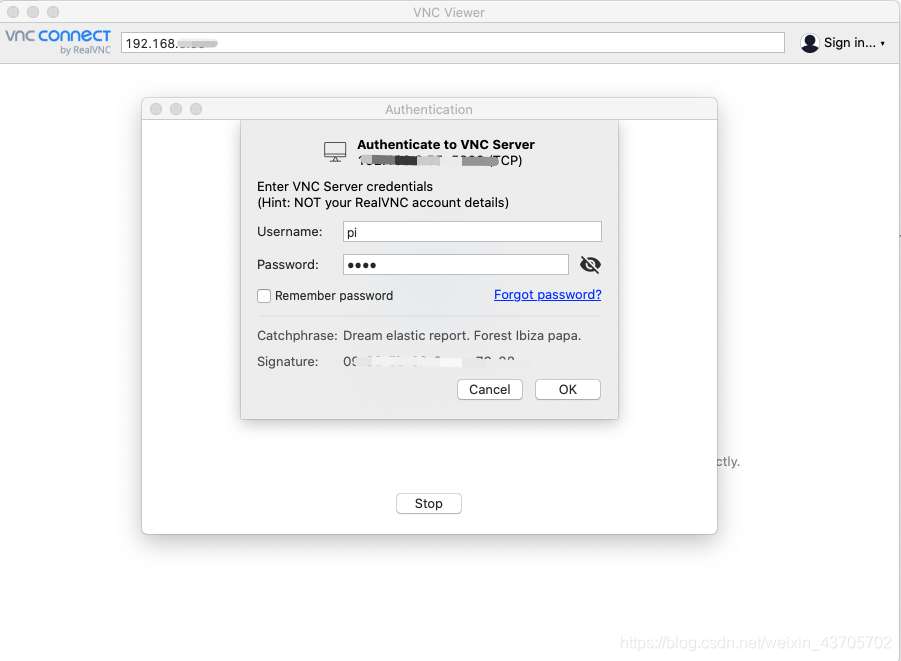The height and width of the screenshot is (661, 901).
Task: Click the VNC Connect logo
Action: click(x=58, y=41)
